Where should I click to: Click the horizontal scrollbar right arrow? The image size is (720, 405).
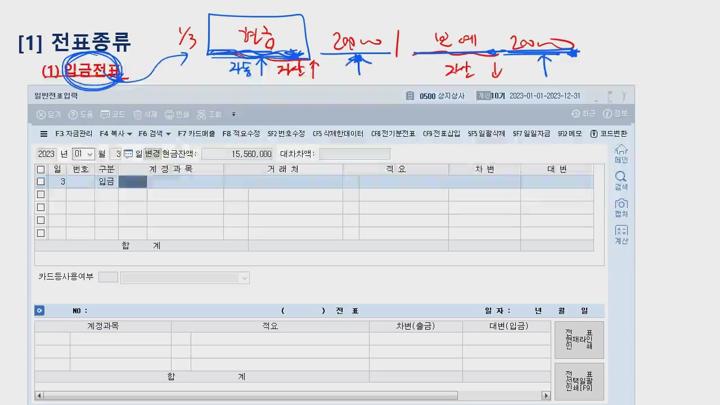point(546,395)
